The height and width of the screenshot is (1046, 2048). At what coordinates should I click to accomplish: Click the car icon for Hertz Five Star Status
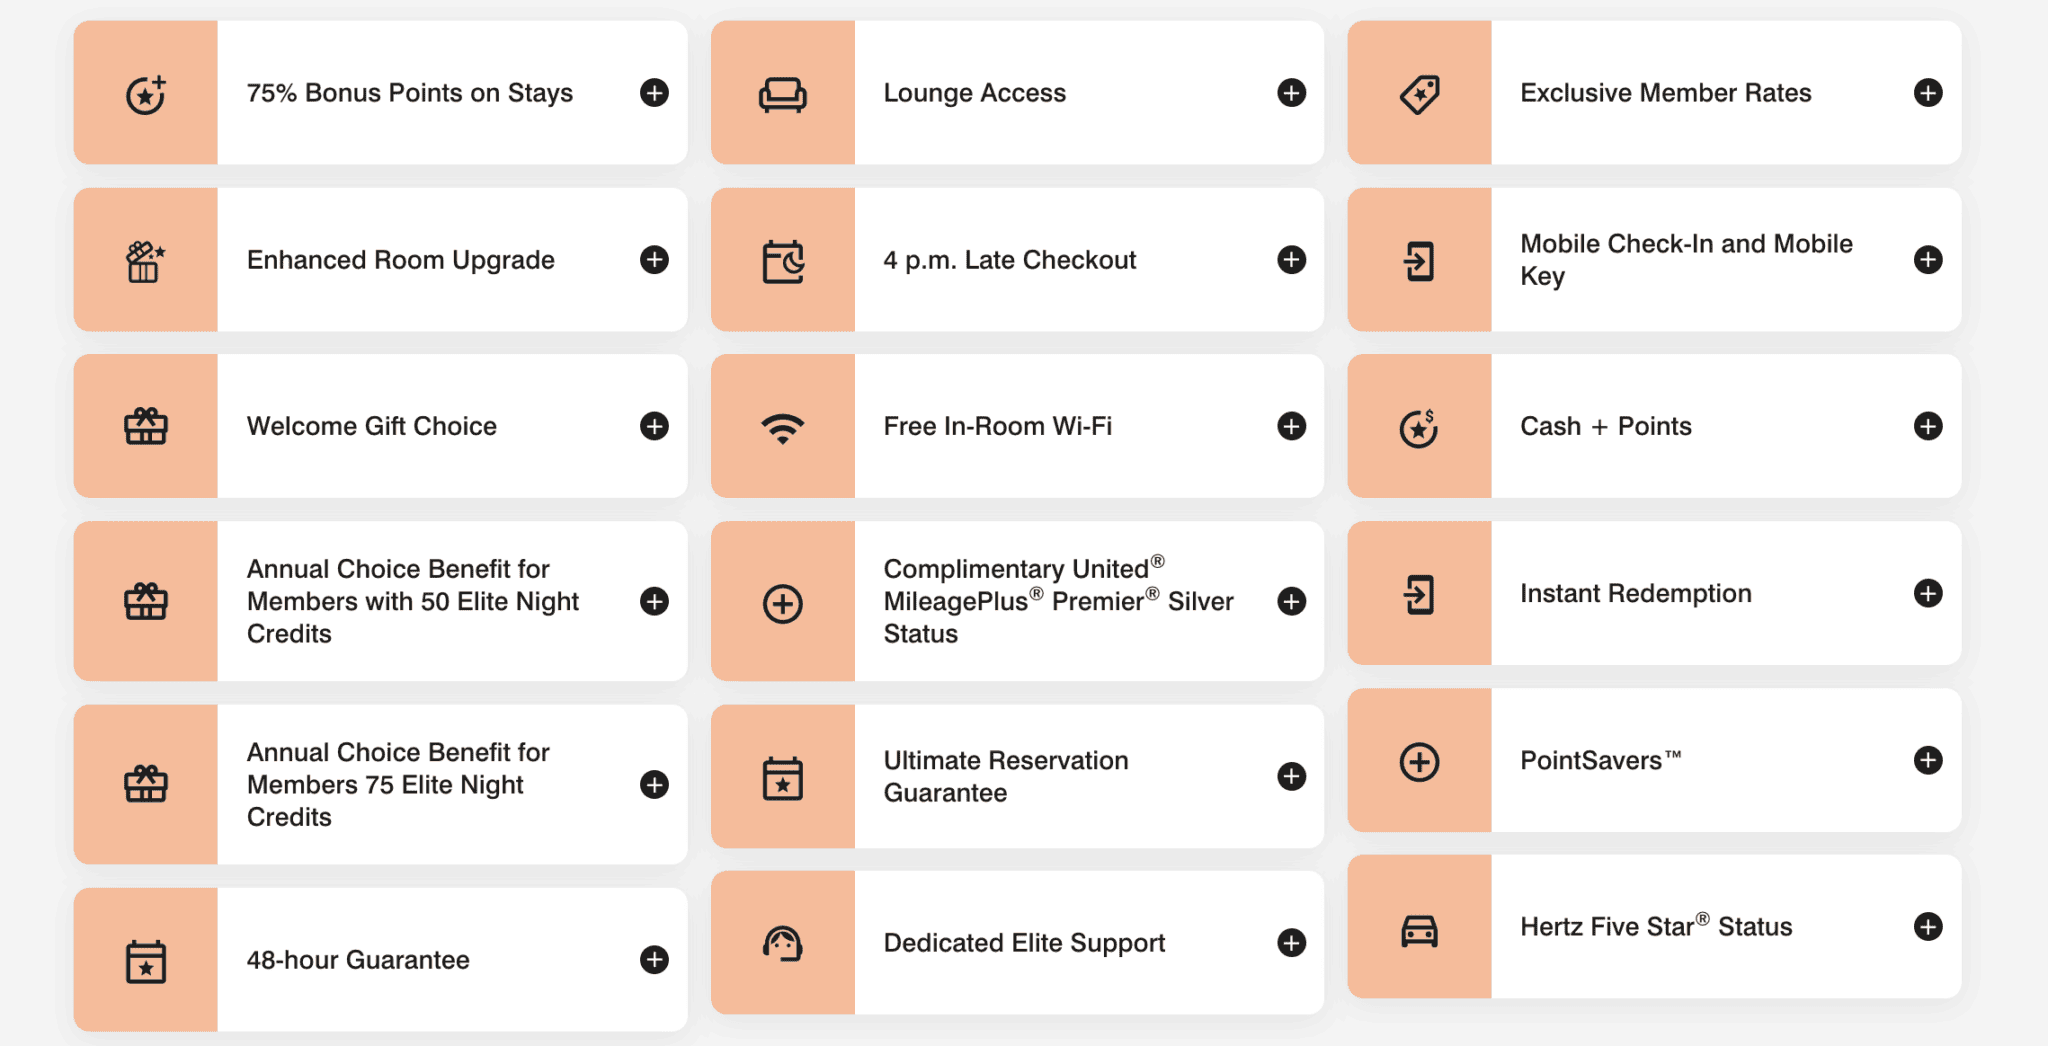pyautogui.click(x=1419, y=929)
